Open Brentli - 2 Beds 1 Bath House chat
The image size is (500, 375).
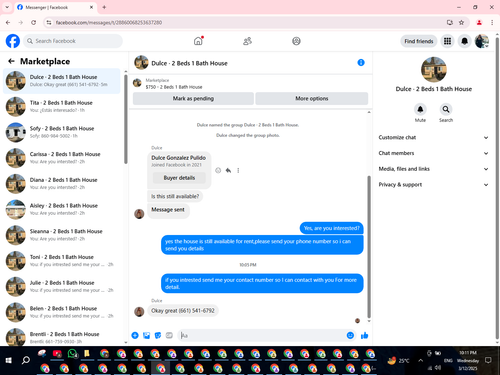click(62, 337)
